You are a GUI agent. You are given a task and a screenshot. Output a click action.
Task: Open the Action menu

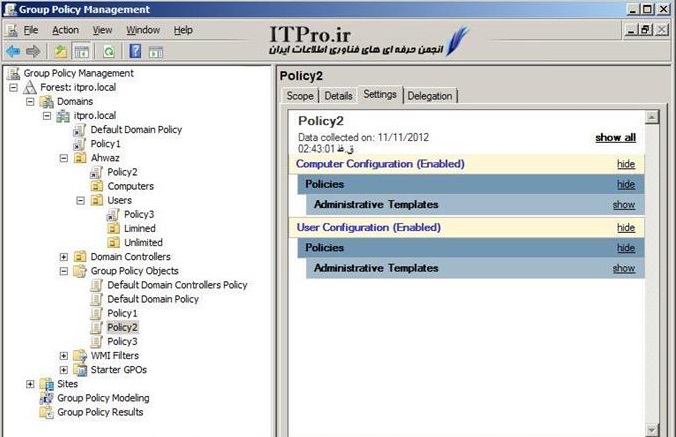(x=64, y=30)
